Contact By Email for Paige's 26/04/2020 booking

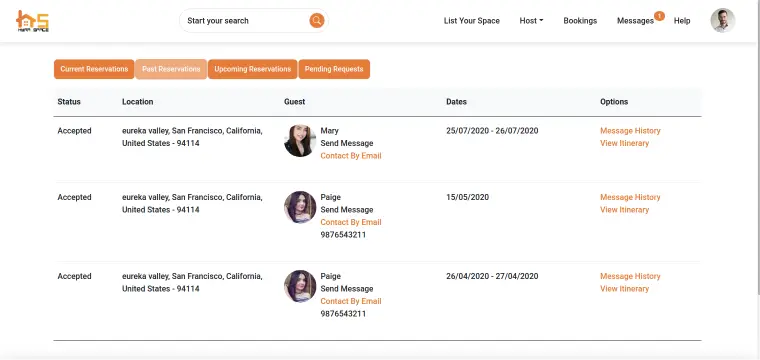click(351, 301)
